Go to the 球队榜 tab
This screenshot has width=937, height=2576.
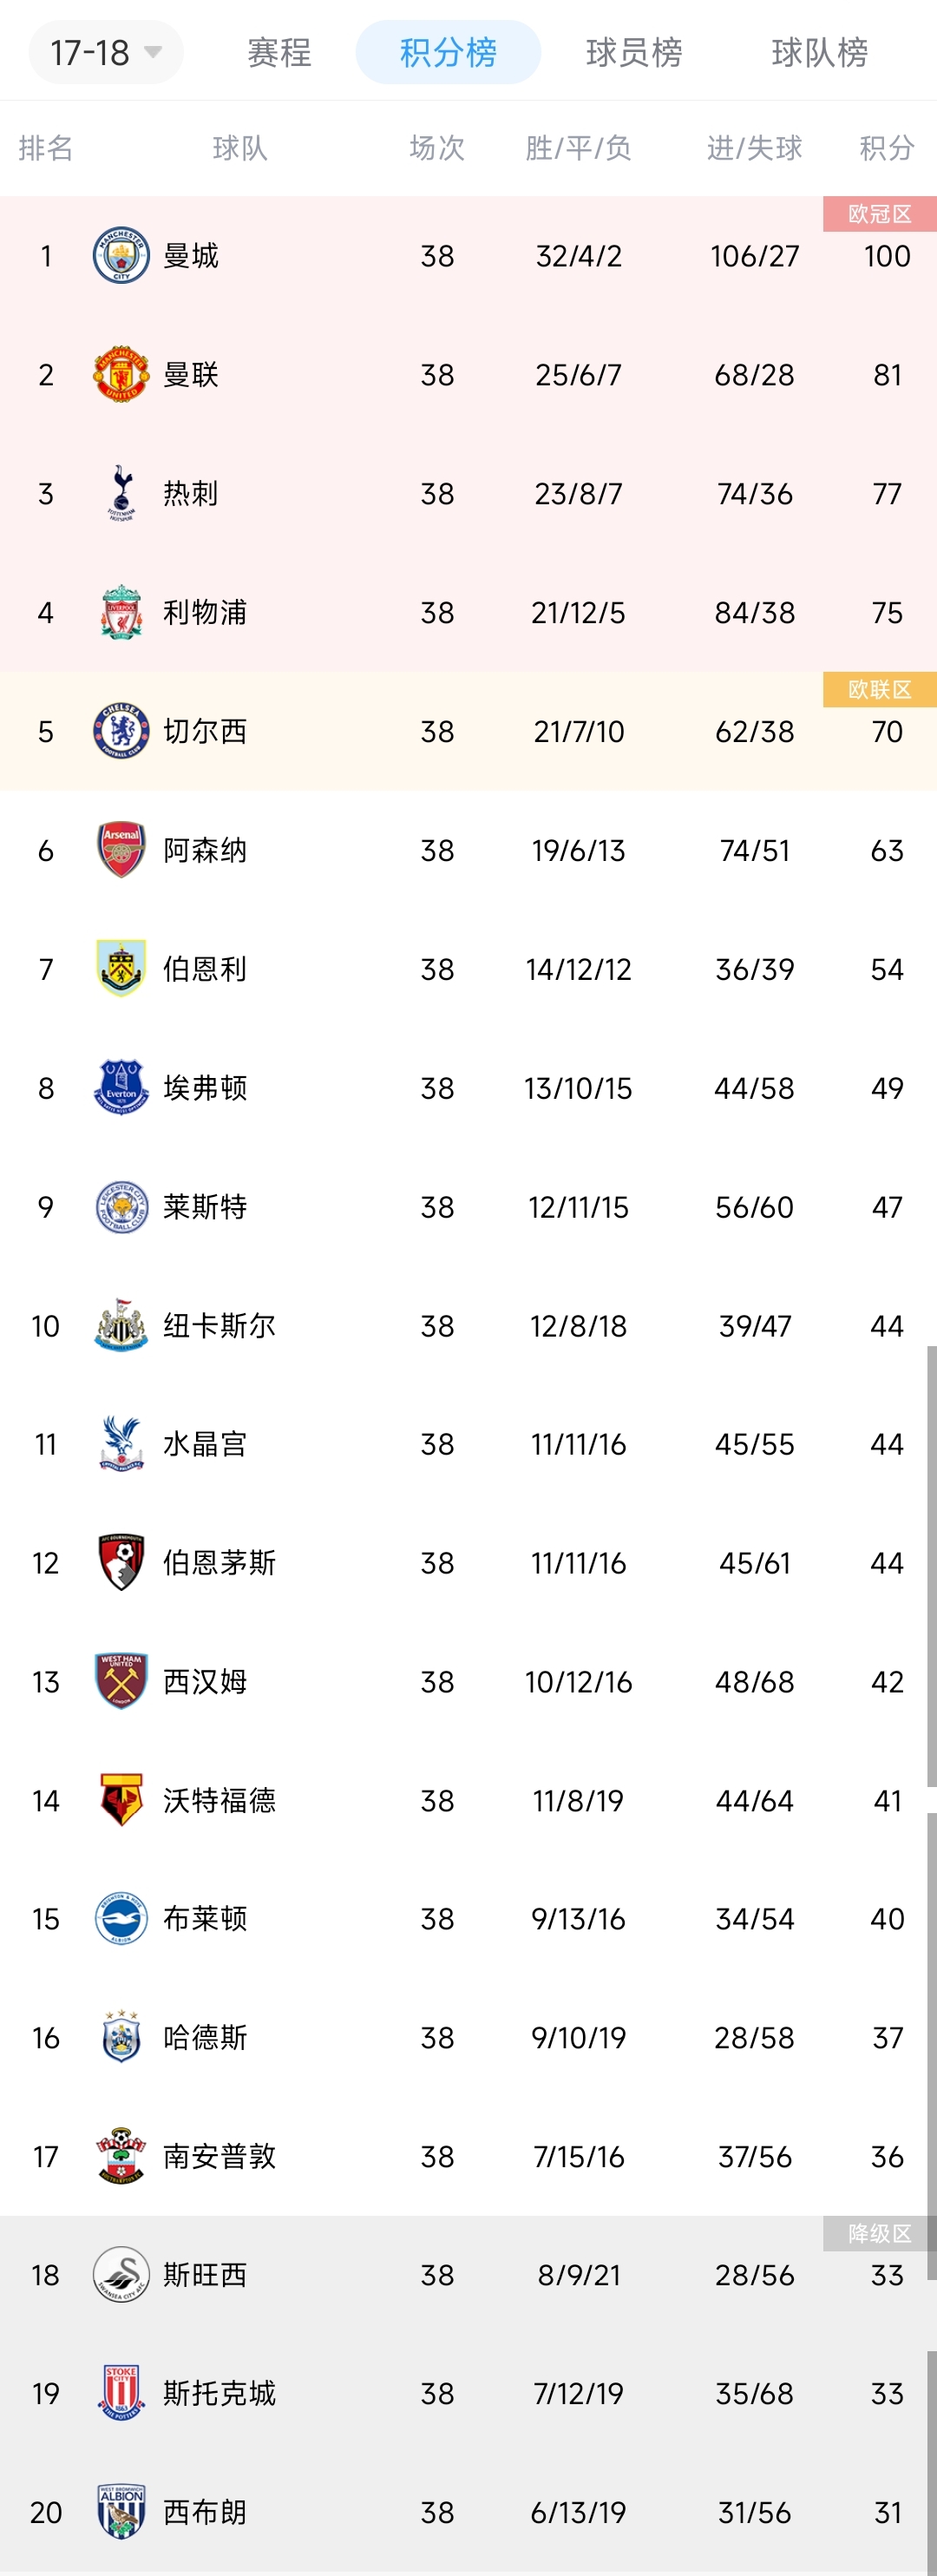(x=819, y=52)
